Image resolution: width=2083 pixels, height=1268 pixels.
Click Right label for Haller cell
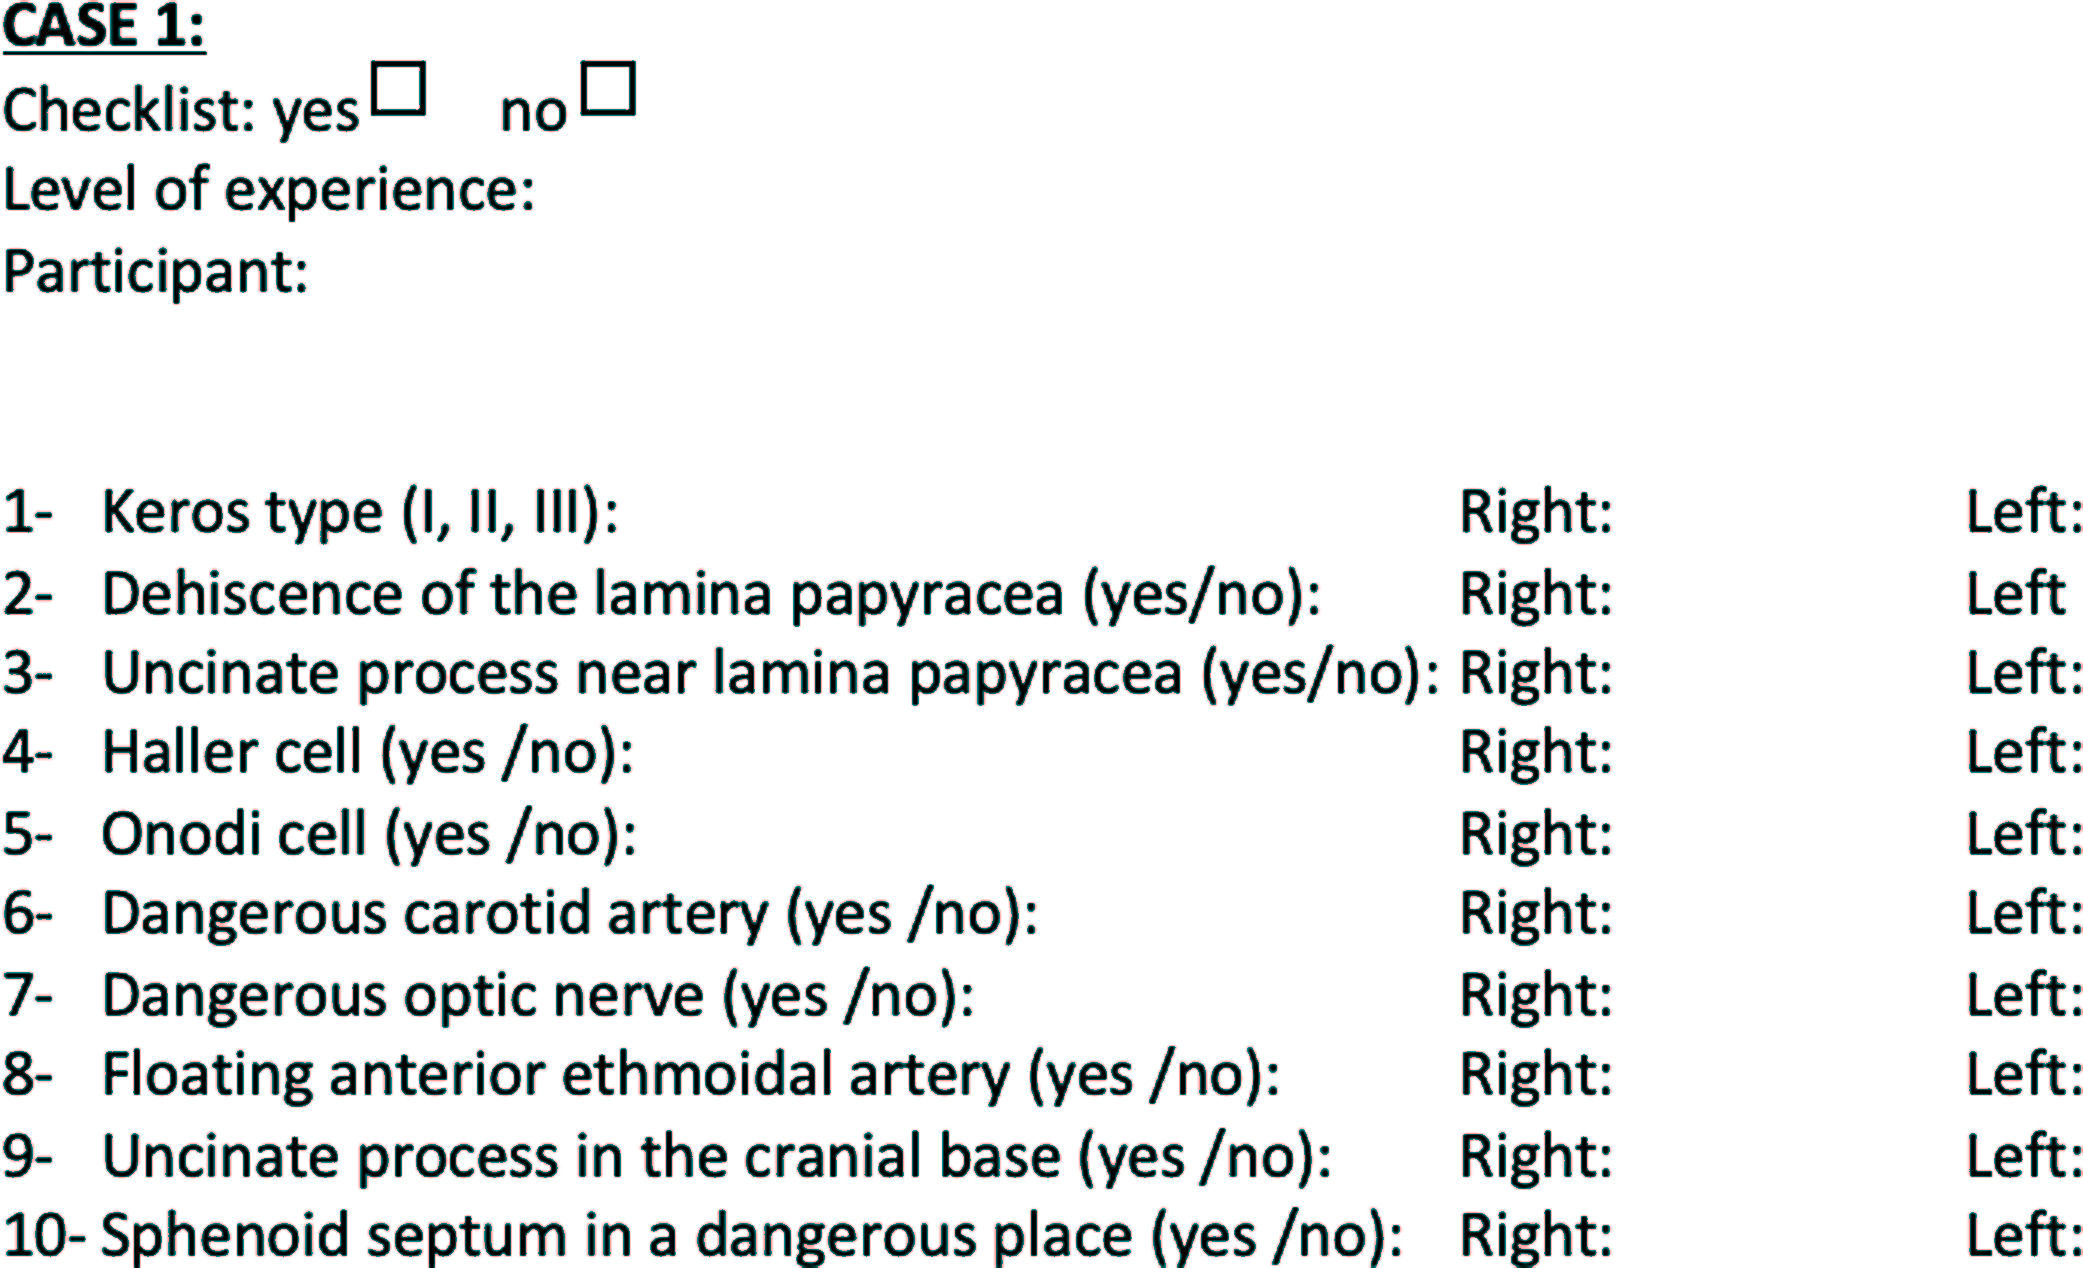coord(1535,752)
